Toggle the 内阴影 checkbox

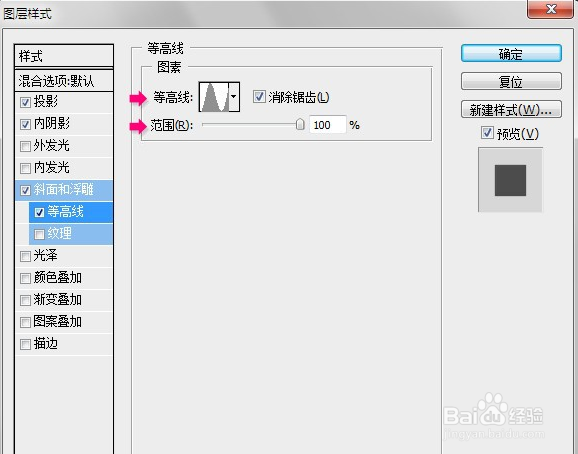point(25,125)
